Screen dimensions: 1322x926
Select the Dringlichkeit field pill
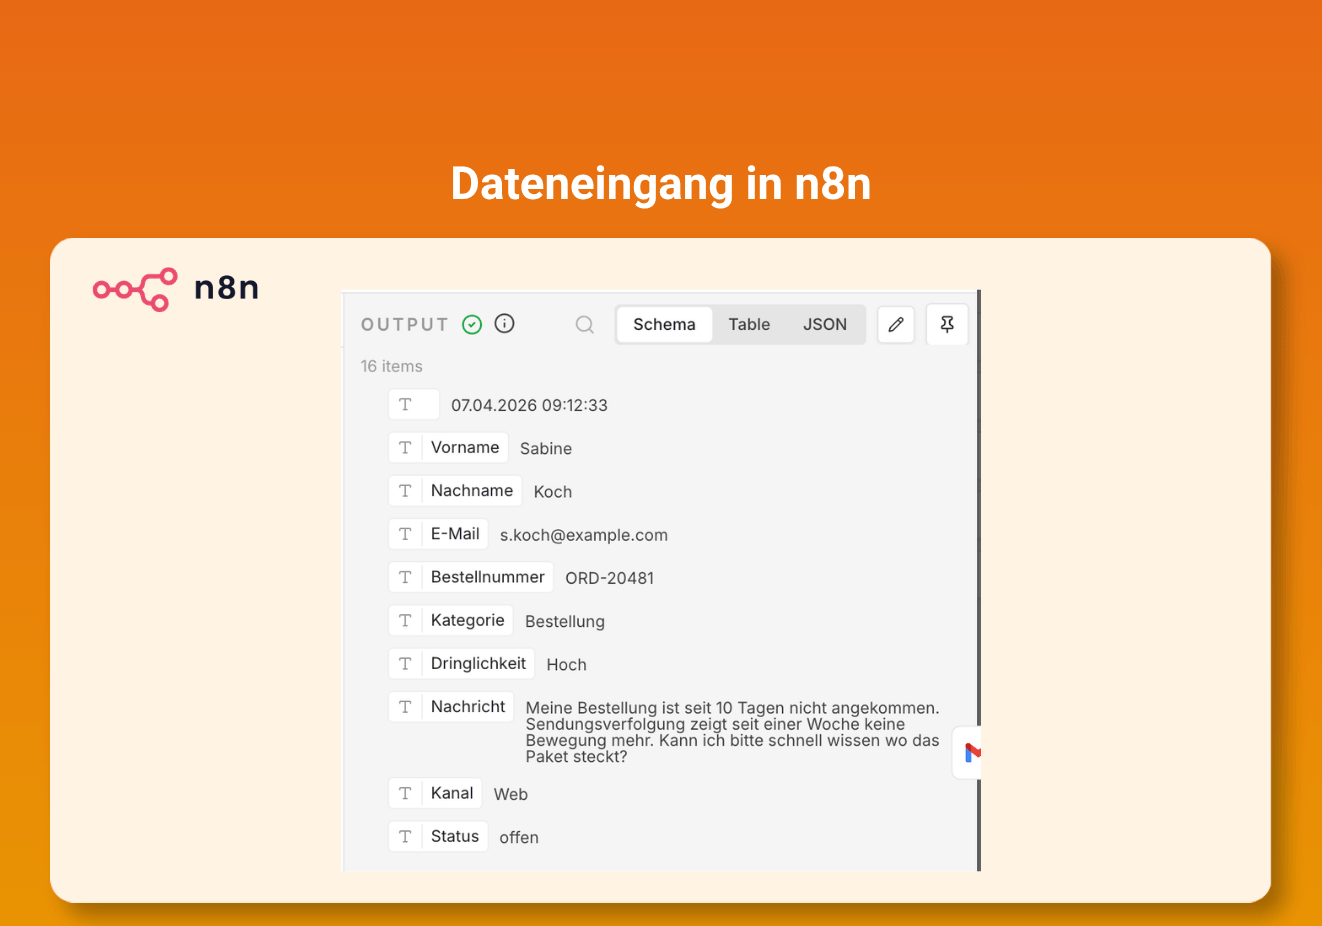(x=462, y=663)
